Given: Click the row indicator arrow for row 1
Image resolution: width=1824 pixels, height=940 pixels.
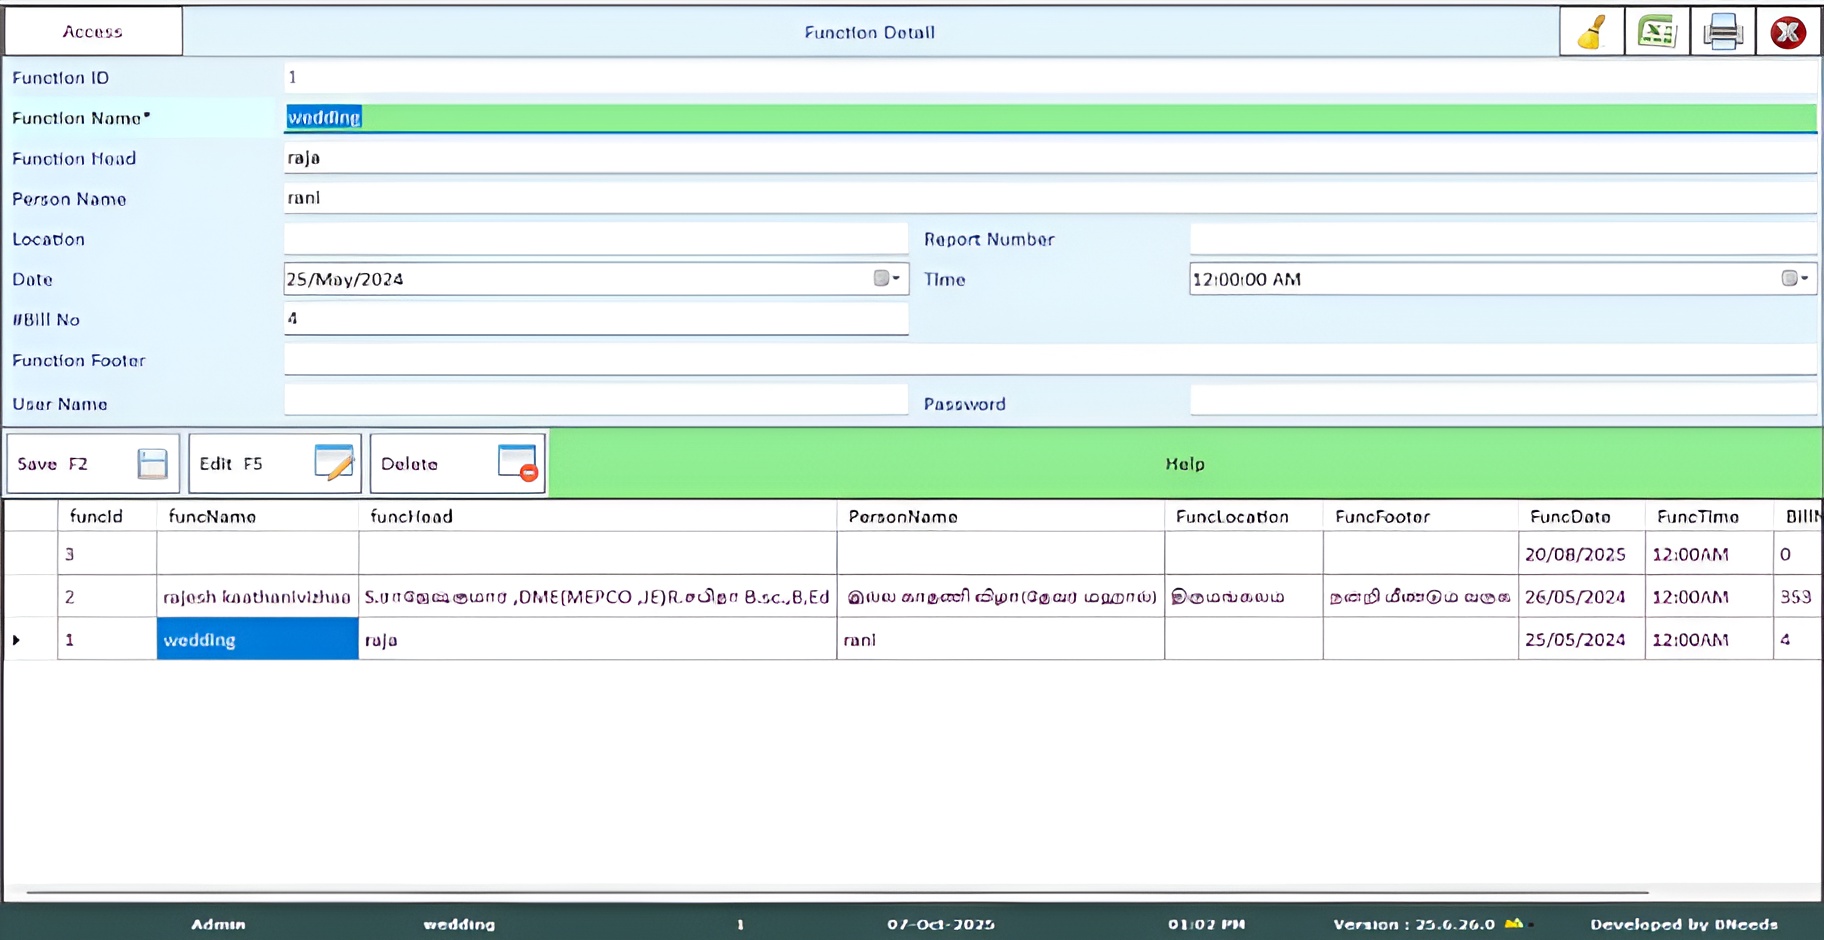Looking at the screenshot, I should (x=17, y=640).
